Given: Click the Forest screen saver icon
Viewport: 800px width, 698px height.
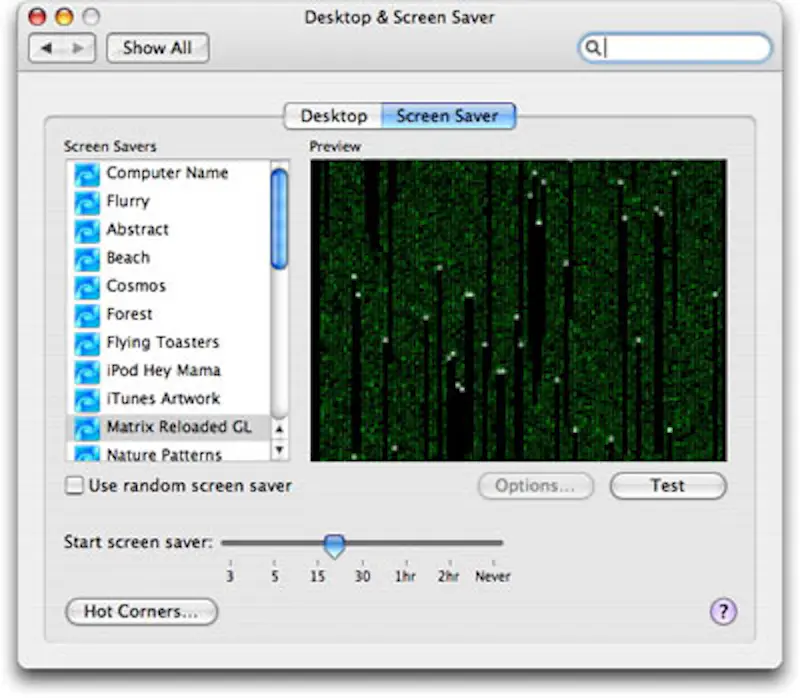Looking at the screenshot, I should click(x=88, y=314).
